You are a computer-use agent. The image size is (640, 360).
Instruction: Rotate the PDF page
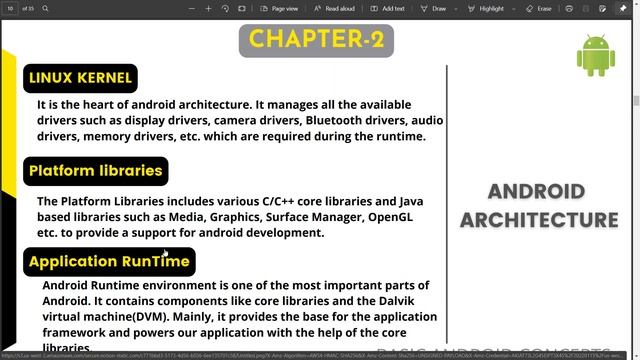tap(225, 9)
